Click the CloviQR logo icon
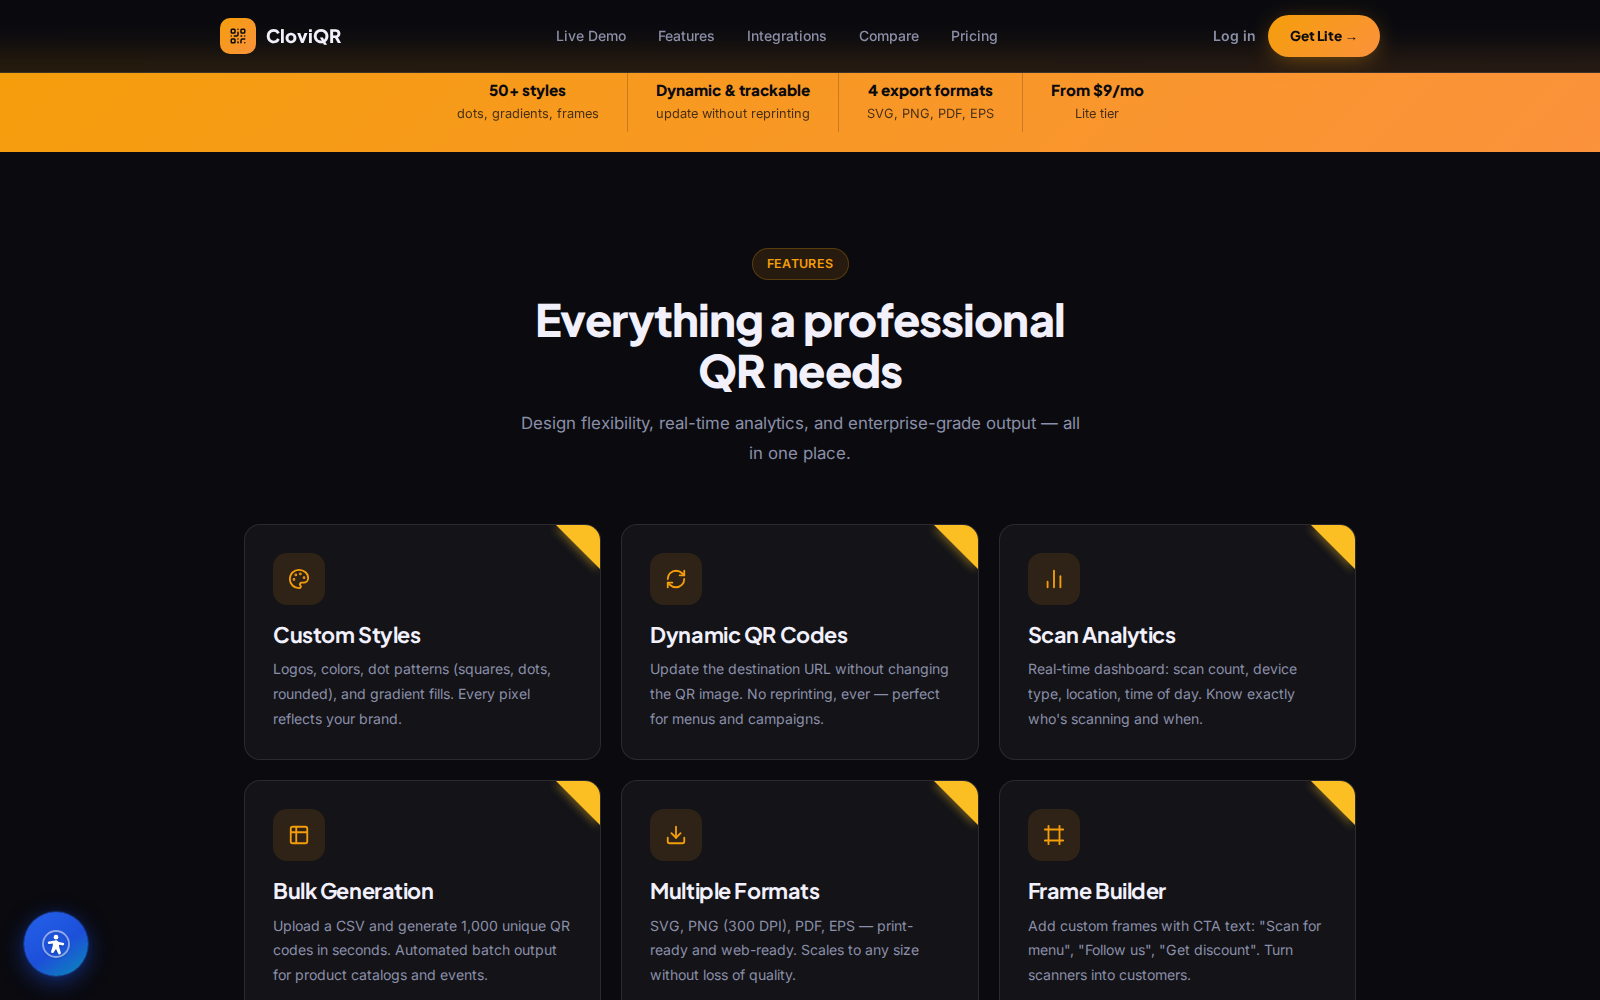The width and height of the screenshot is (1600, 1000). [238, 36]
